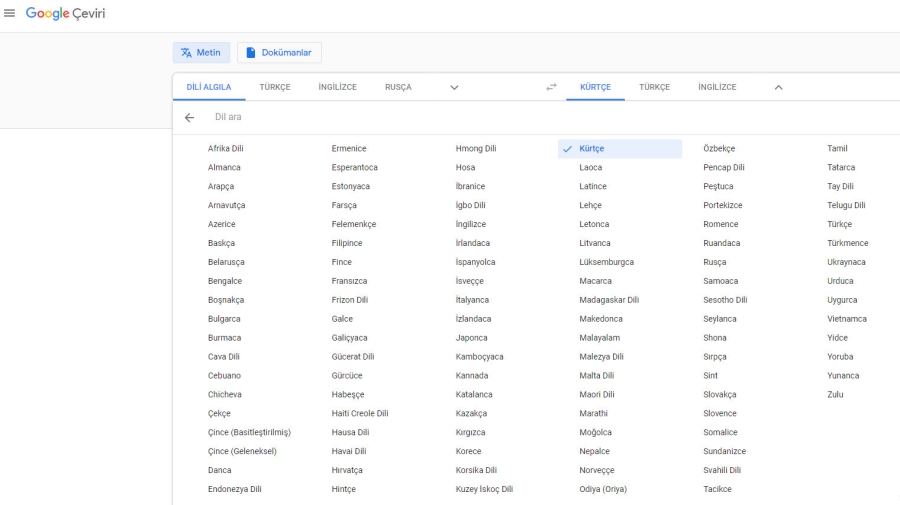Viewport: 900px width, 505px height.
Task: Select the KÜRTÇE target tab
Action: click(595, 87)
